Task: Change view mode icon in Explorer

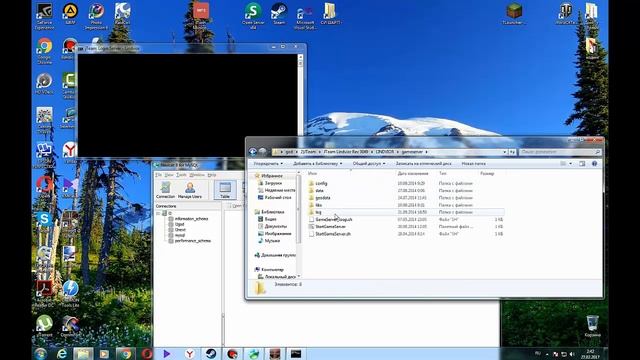Action: click(563, 164)
